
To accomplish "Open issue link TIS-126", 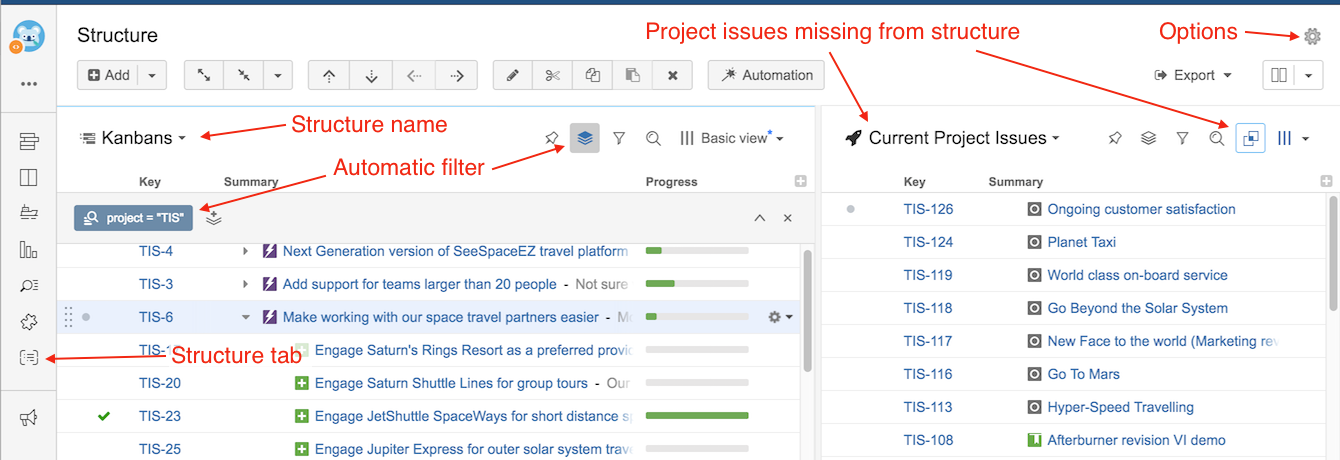I will [928, 209].
